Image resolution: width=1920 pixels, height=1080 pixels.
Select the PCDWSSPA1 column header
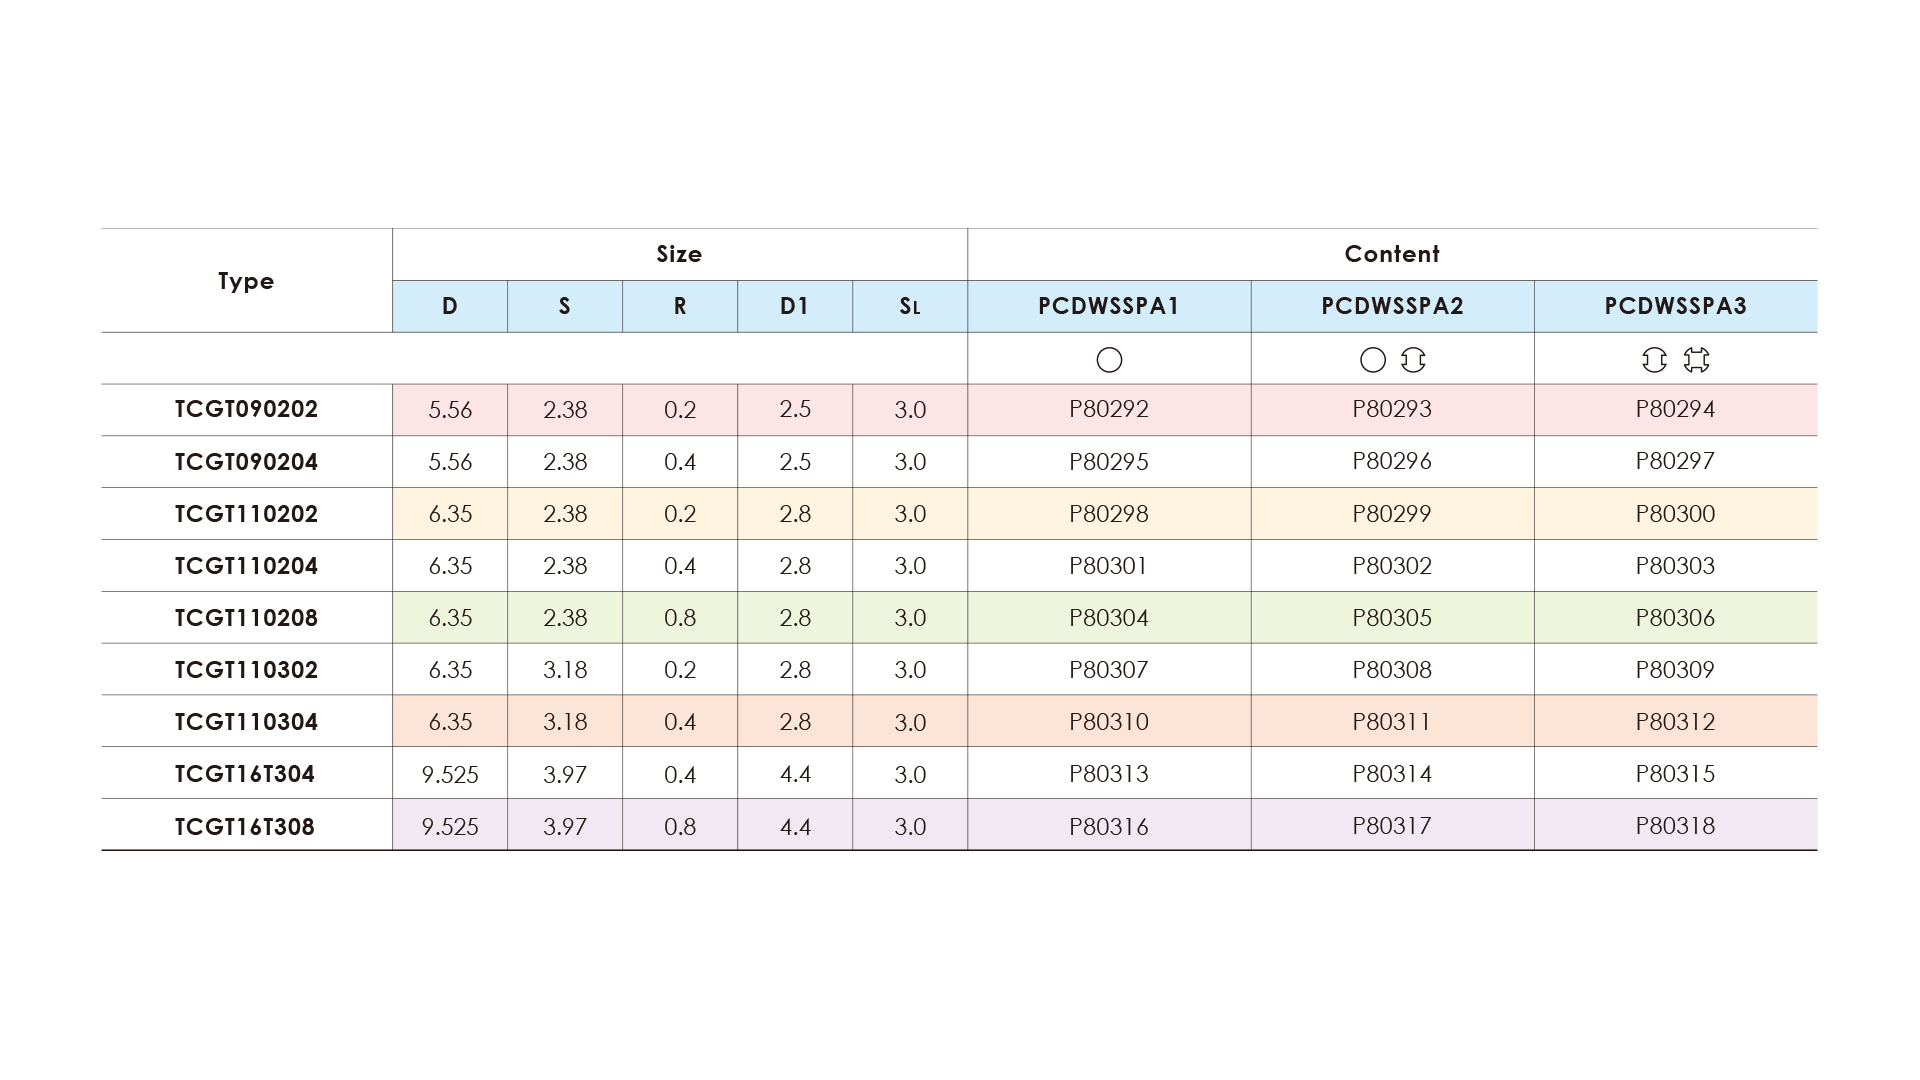[x=1109, y=306]
